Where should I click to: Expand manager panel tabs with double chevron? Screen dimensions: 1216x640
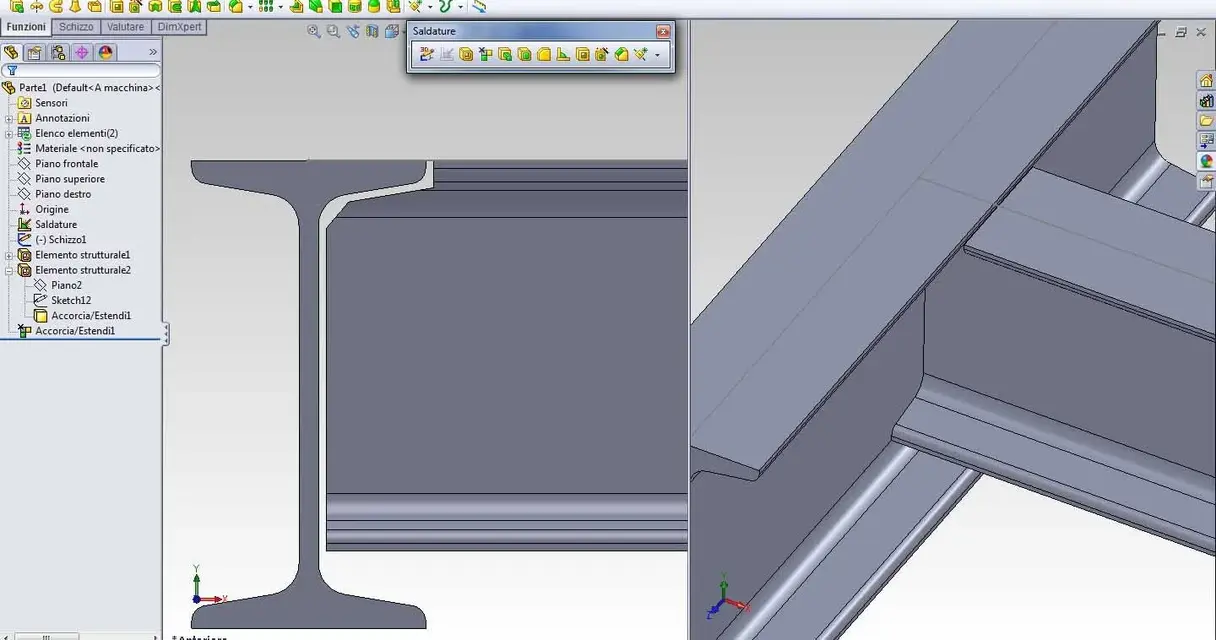[153, 52]
